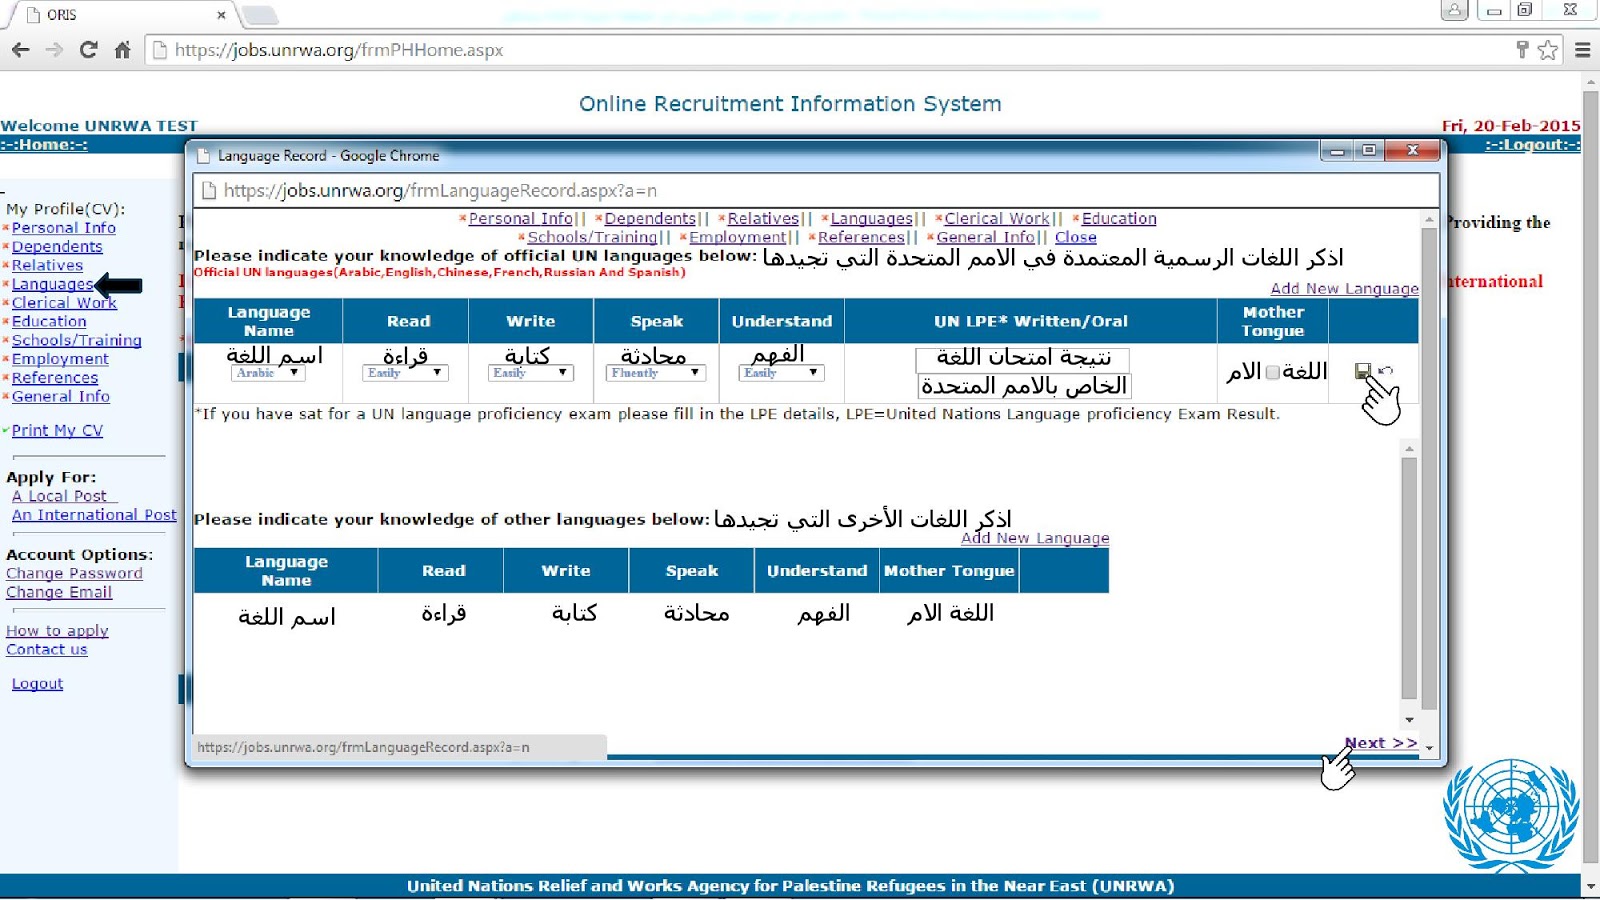
Task: Click Add New Language above the other languages table
Action: [1035, 538]
